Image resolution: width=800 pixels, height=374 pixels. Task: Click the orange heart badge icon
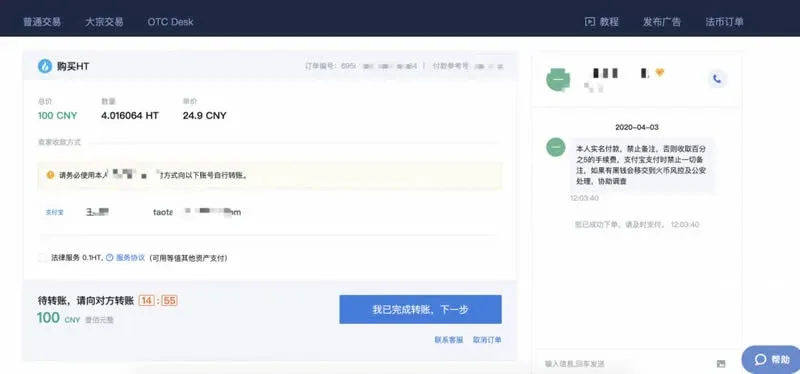pyautogui.click(x=660, y=73)
